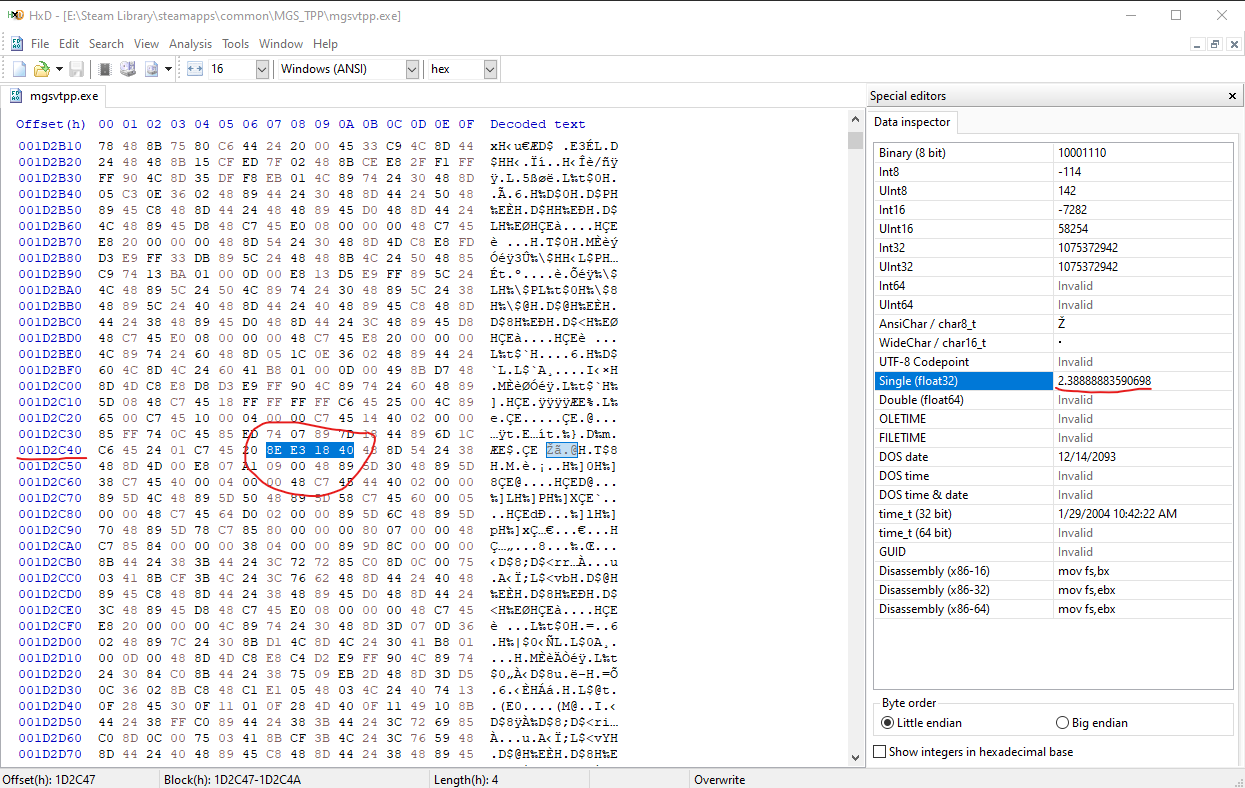The width and height of the screenshot is (1245, 788).
Task: Open the Analysis menu
Action: pyautogui.click(x=190, y=44)
